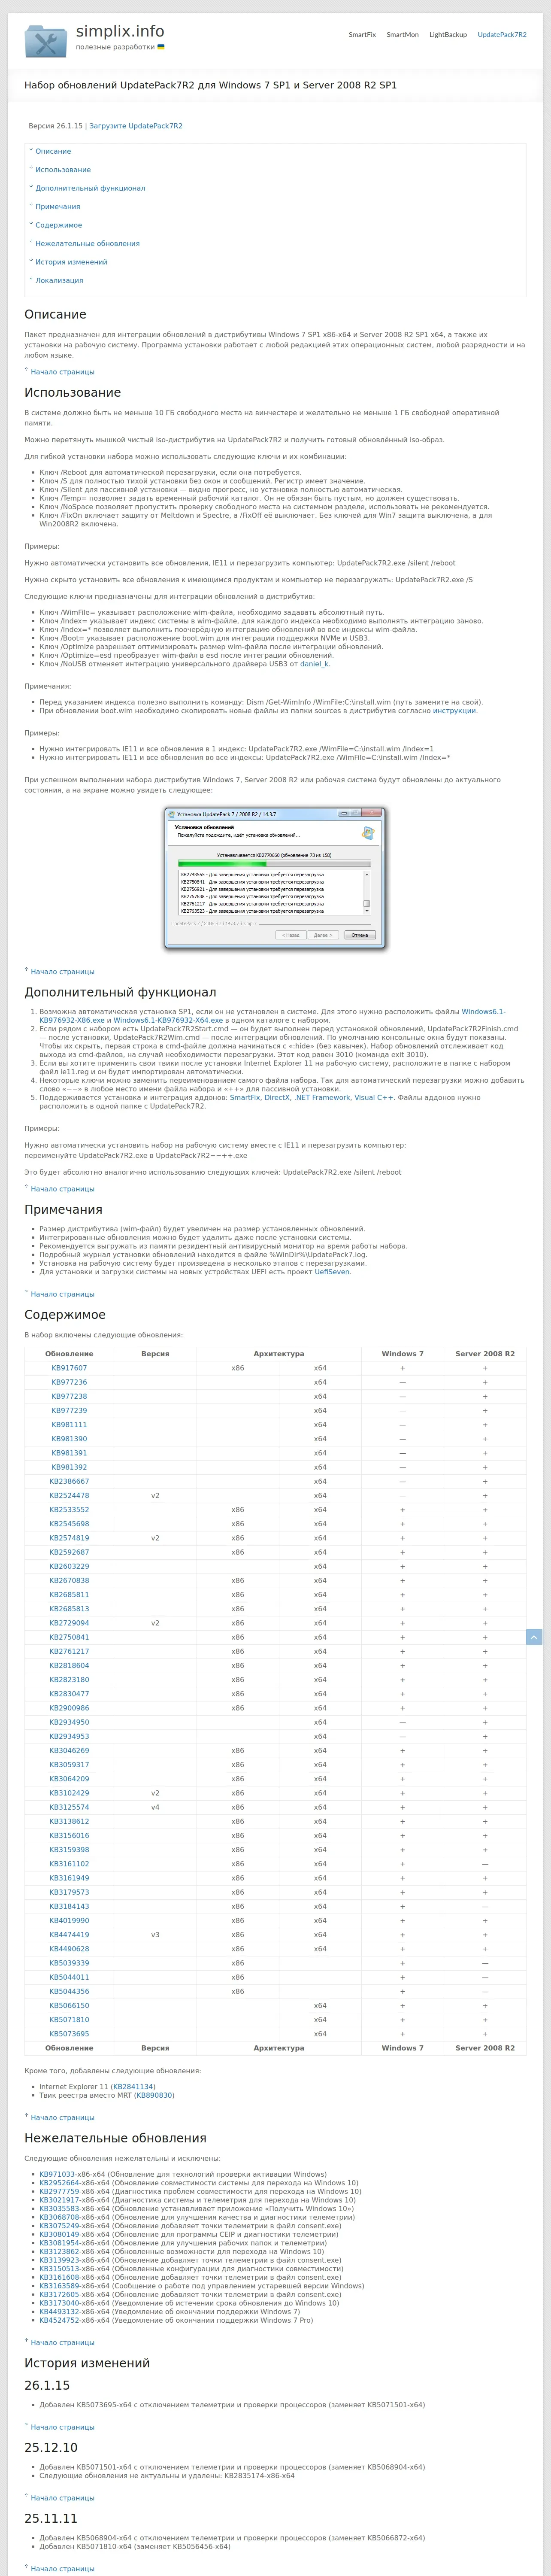Jump to Использование in the contents list
Viewport: 551px width, 2576px height.
(x=63, y=170)
